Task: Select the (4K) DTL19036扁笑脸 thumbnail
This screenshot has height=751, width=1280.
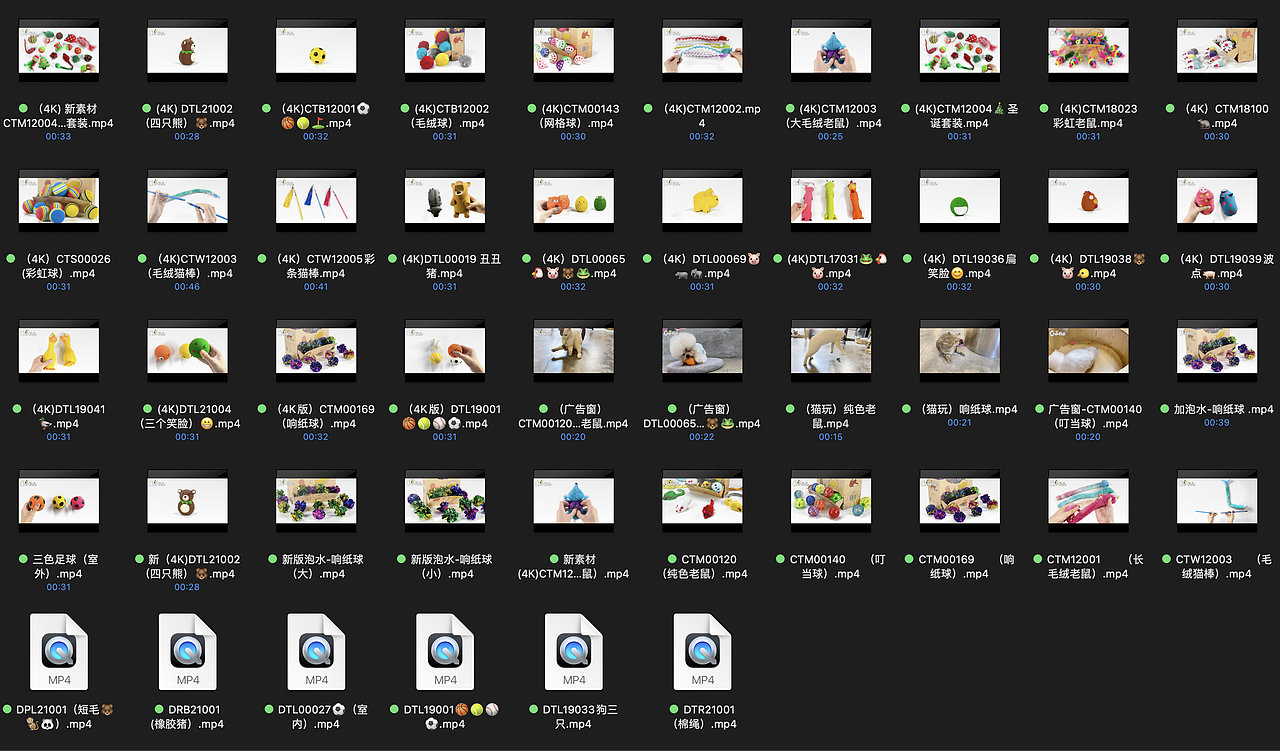Action: [959, 199]
